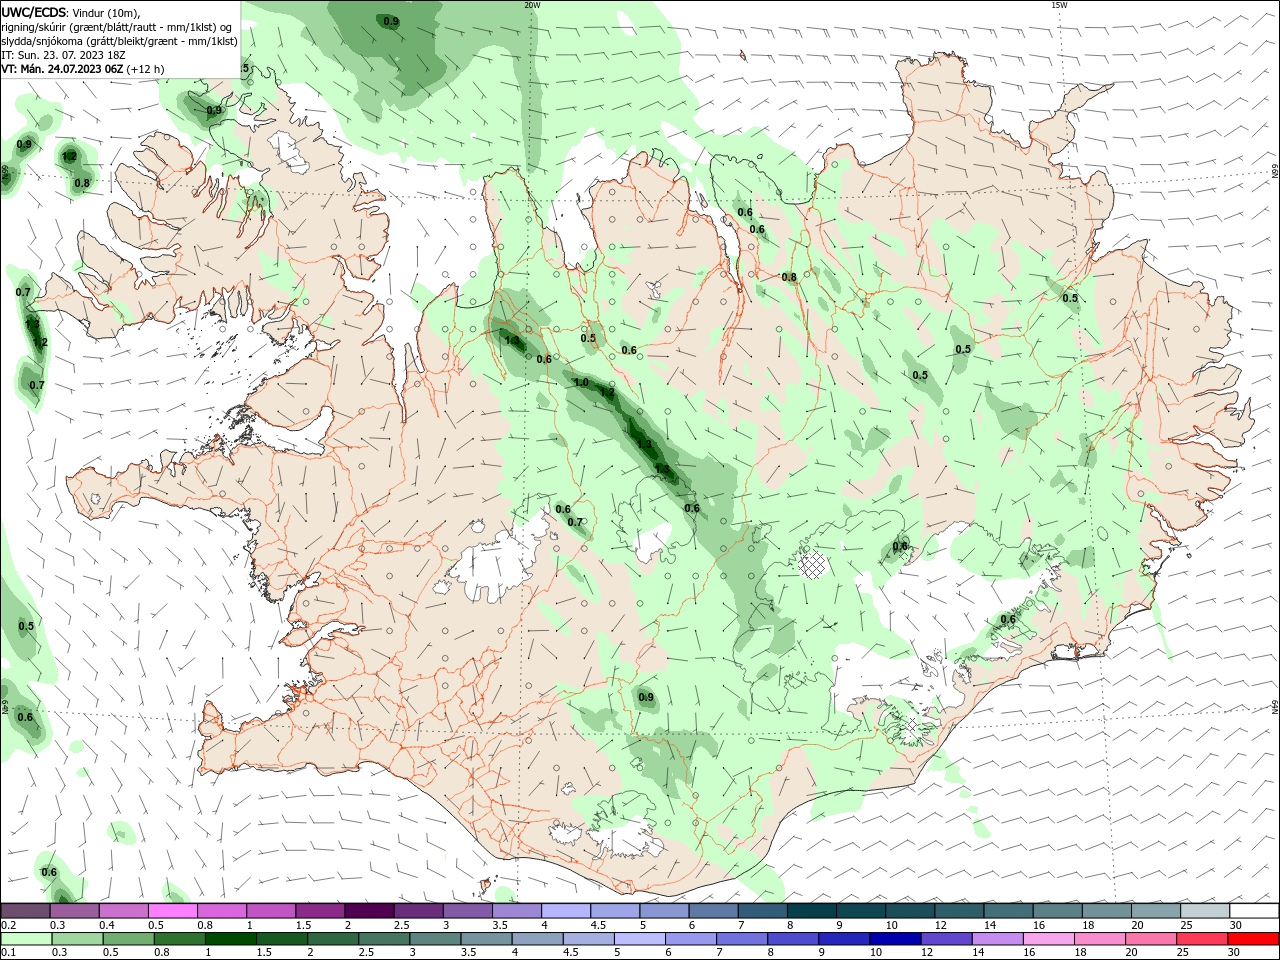
Task: Select the deep blue 10 rain swatch
Action: (x=896, y=939)
